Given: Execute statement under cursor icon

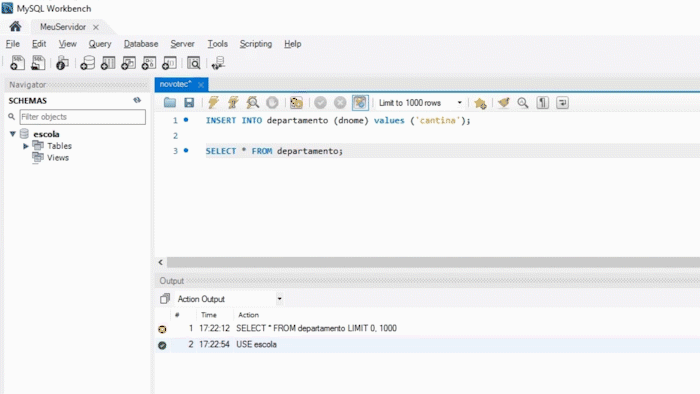Looking at the screenshot, I should (x=233, y=103).
